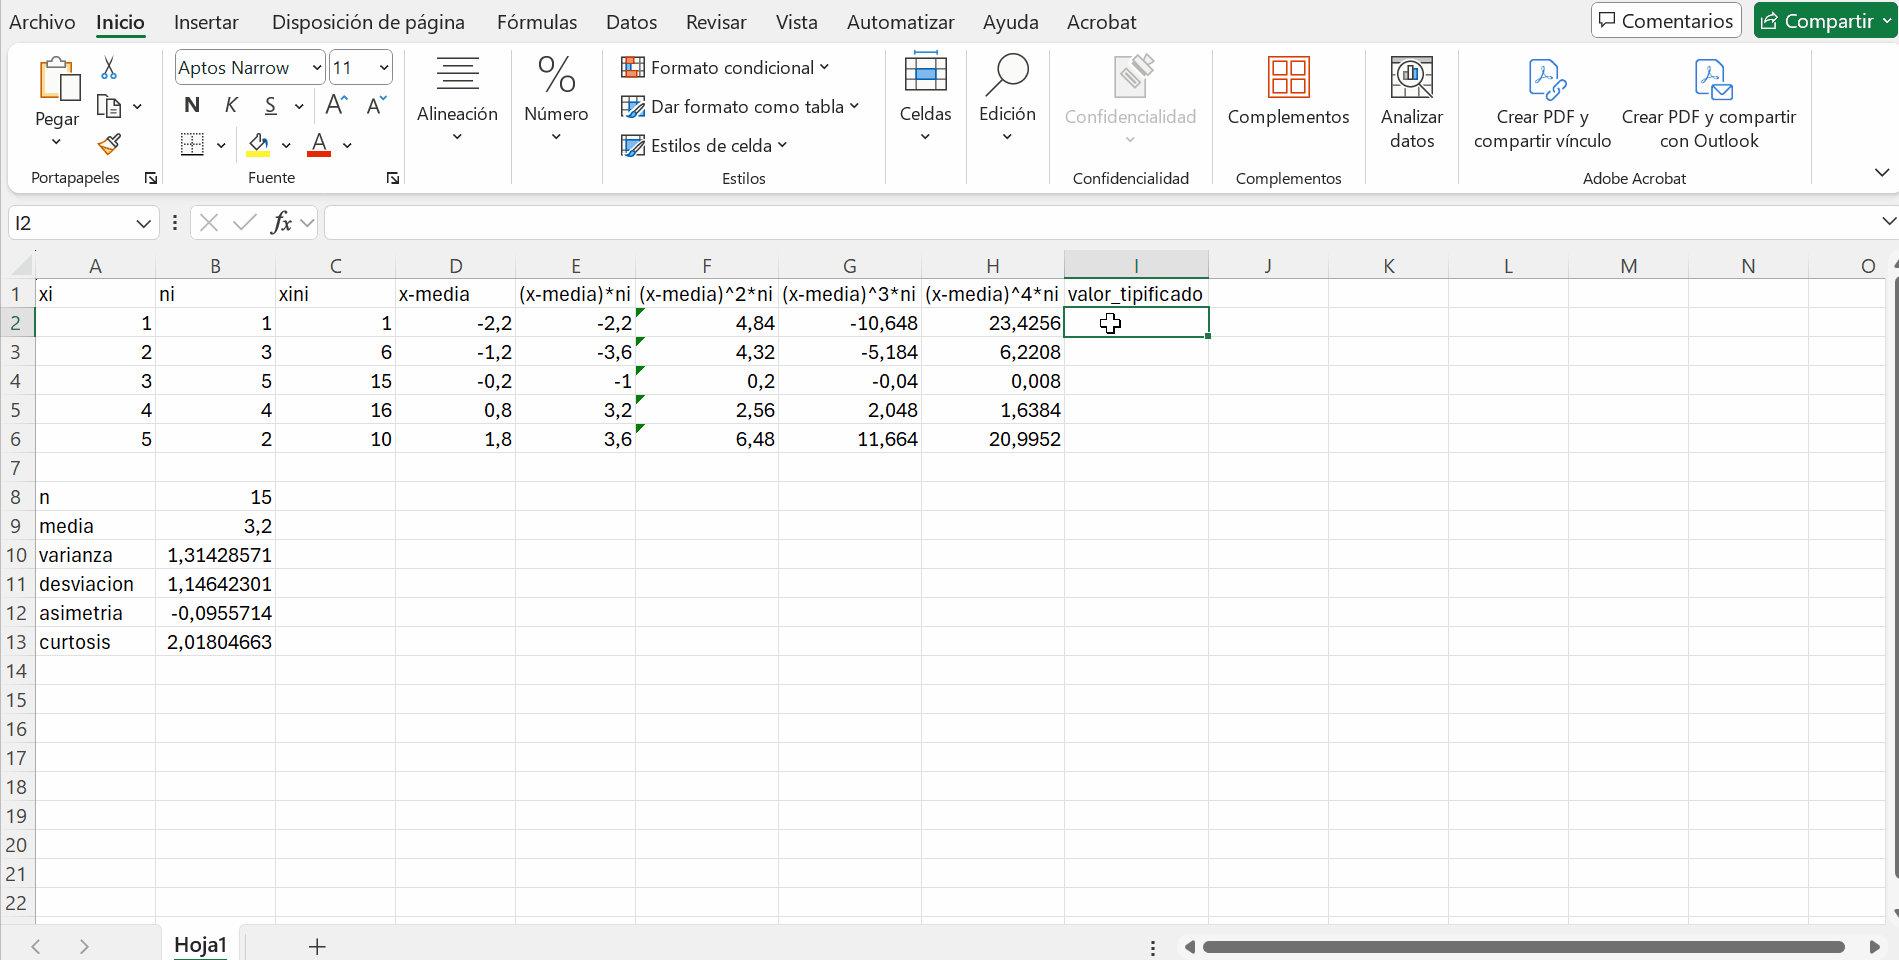Switch to the Fórmulas tab
Image resolution: width=1899 pixels, height=960 pixels.
tap(537, 22)
